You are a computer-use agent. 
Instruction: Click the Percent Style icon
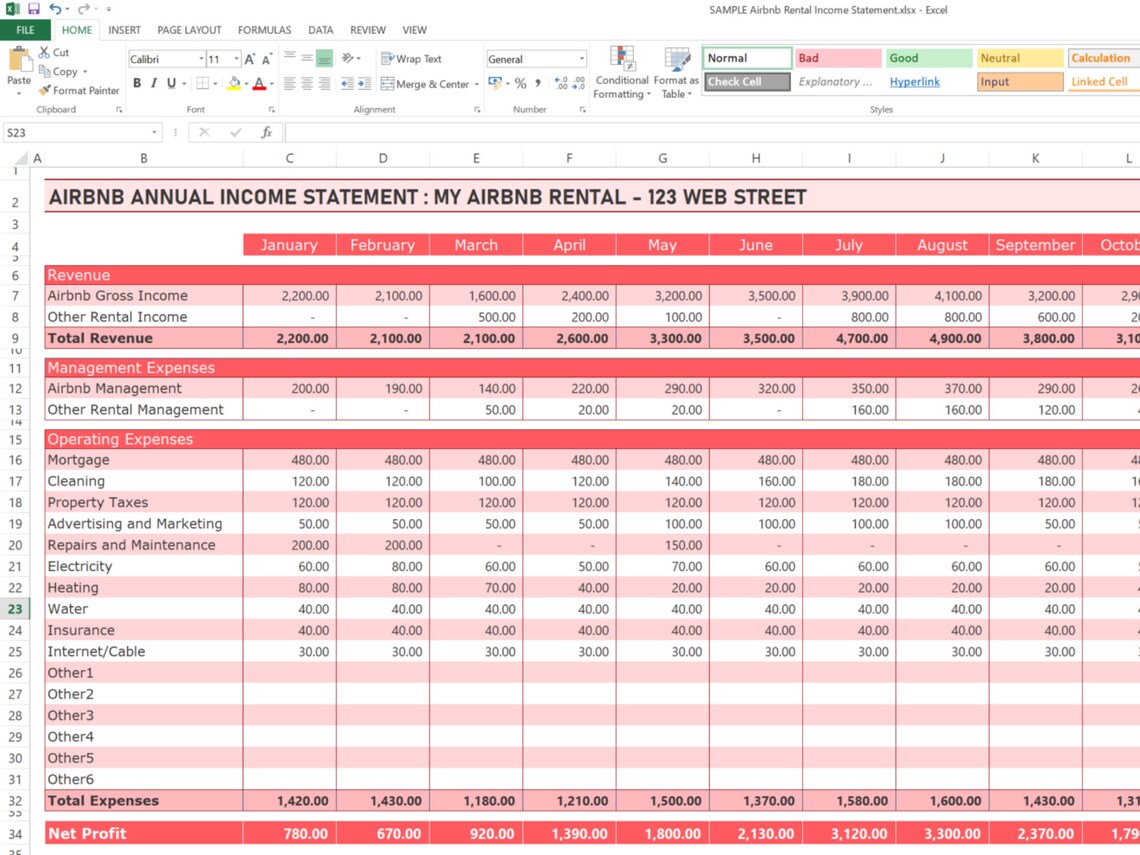click(519, 83)
